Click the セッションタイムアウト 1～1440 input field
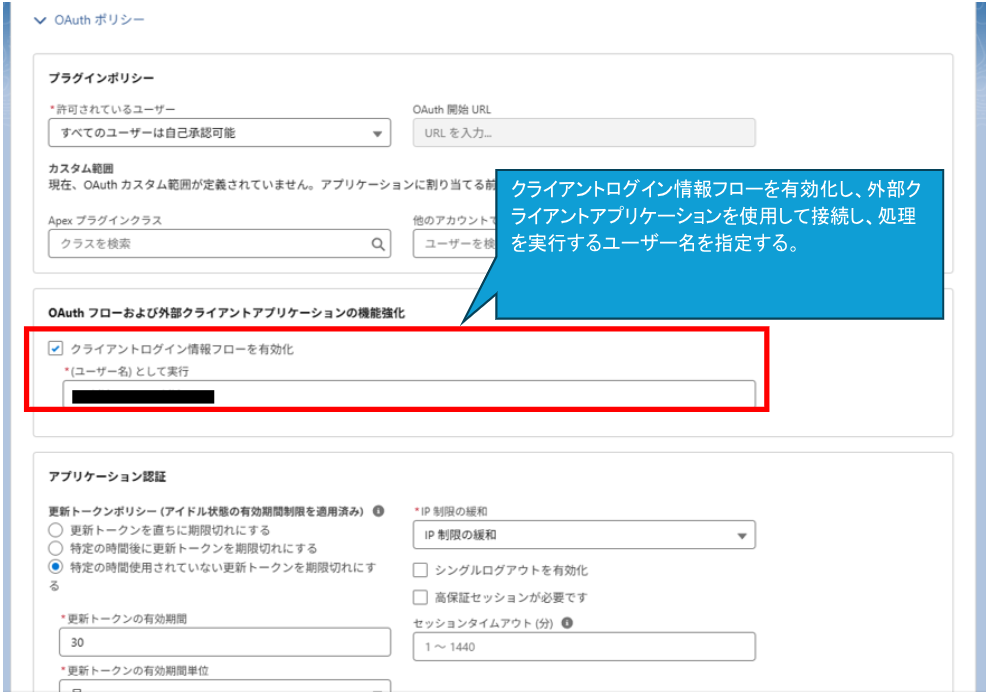986x692 pixels. [x=584, y=647]
